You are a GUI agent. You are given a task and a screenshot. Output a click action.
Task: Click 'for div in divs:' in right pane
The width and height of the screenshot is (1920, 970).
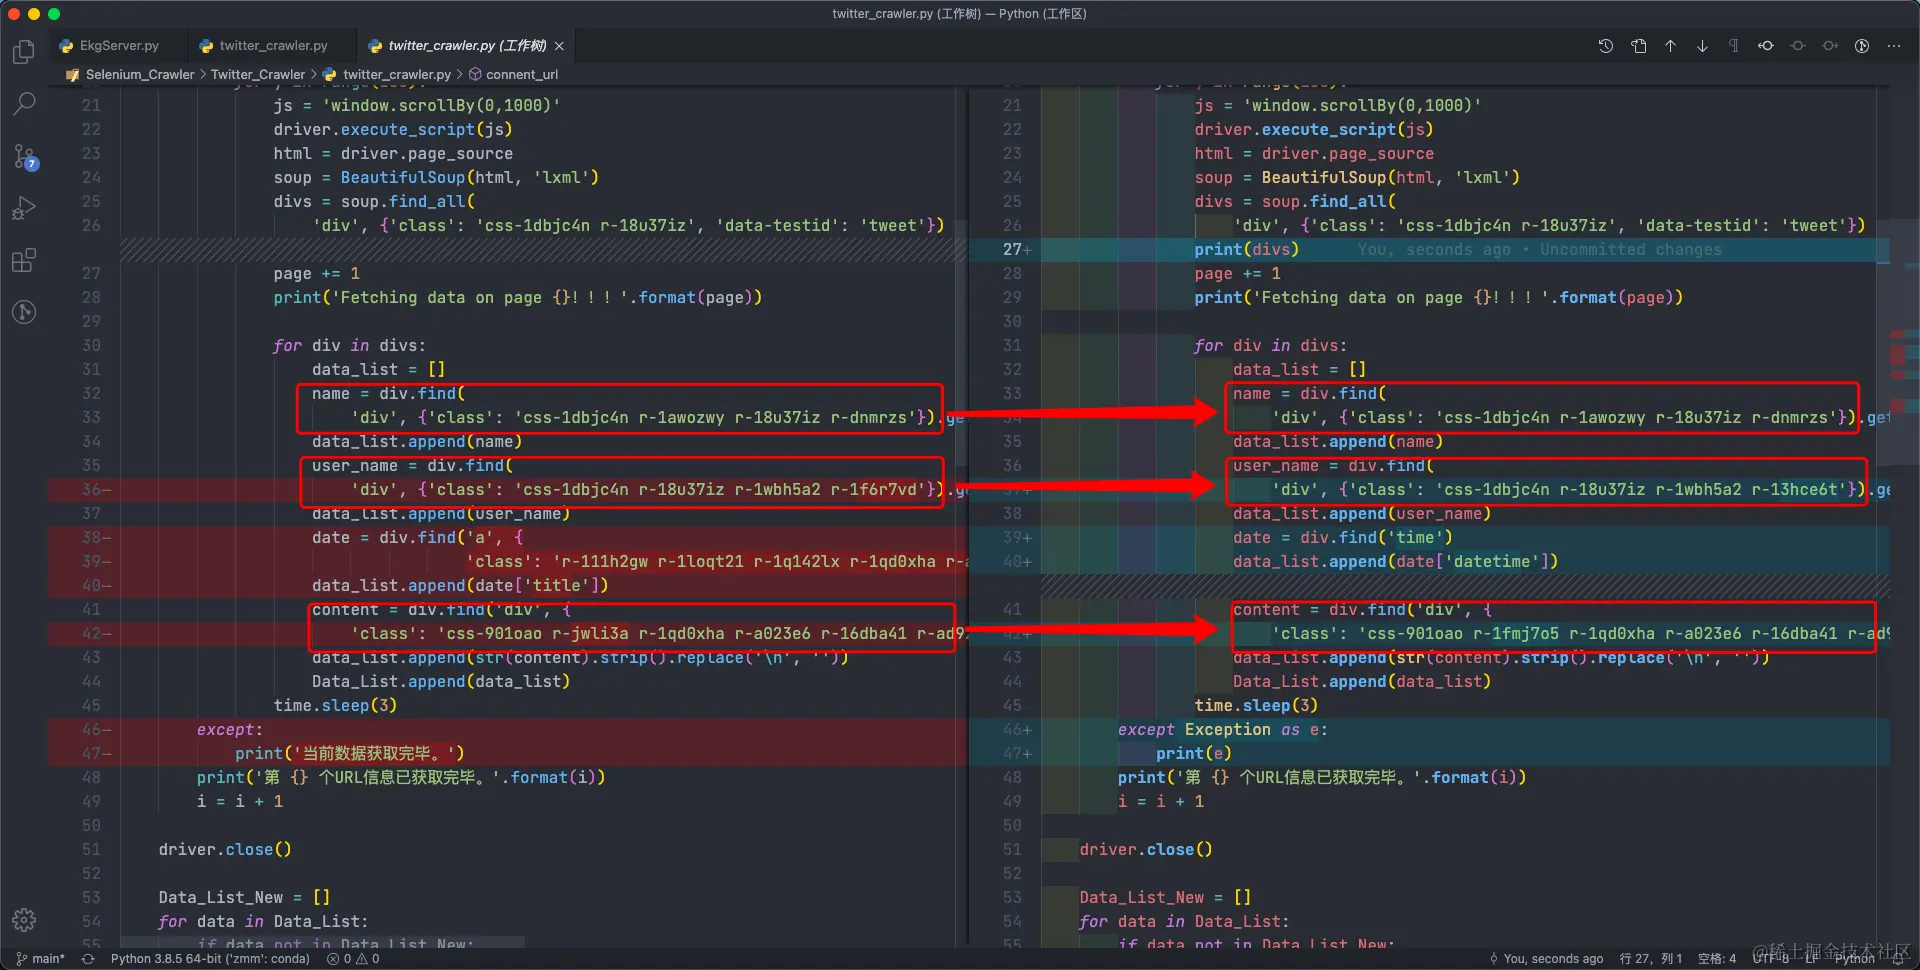point(1270,346)
